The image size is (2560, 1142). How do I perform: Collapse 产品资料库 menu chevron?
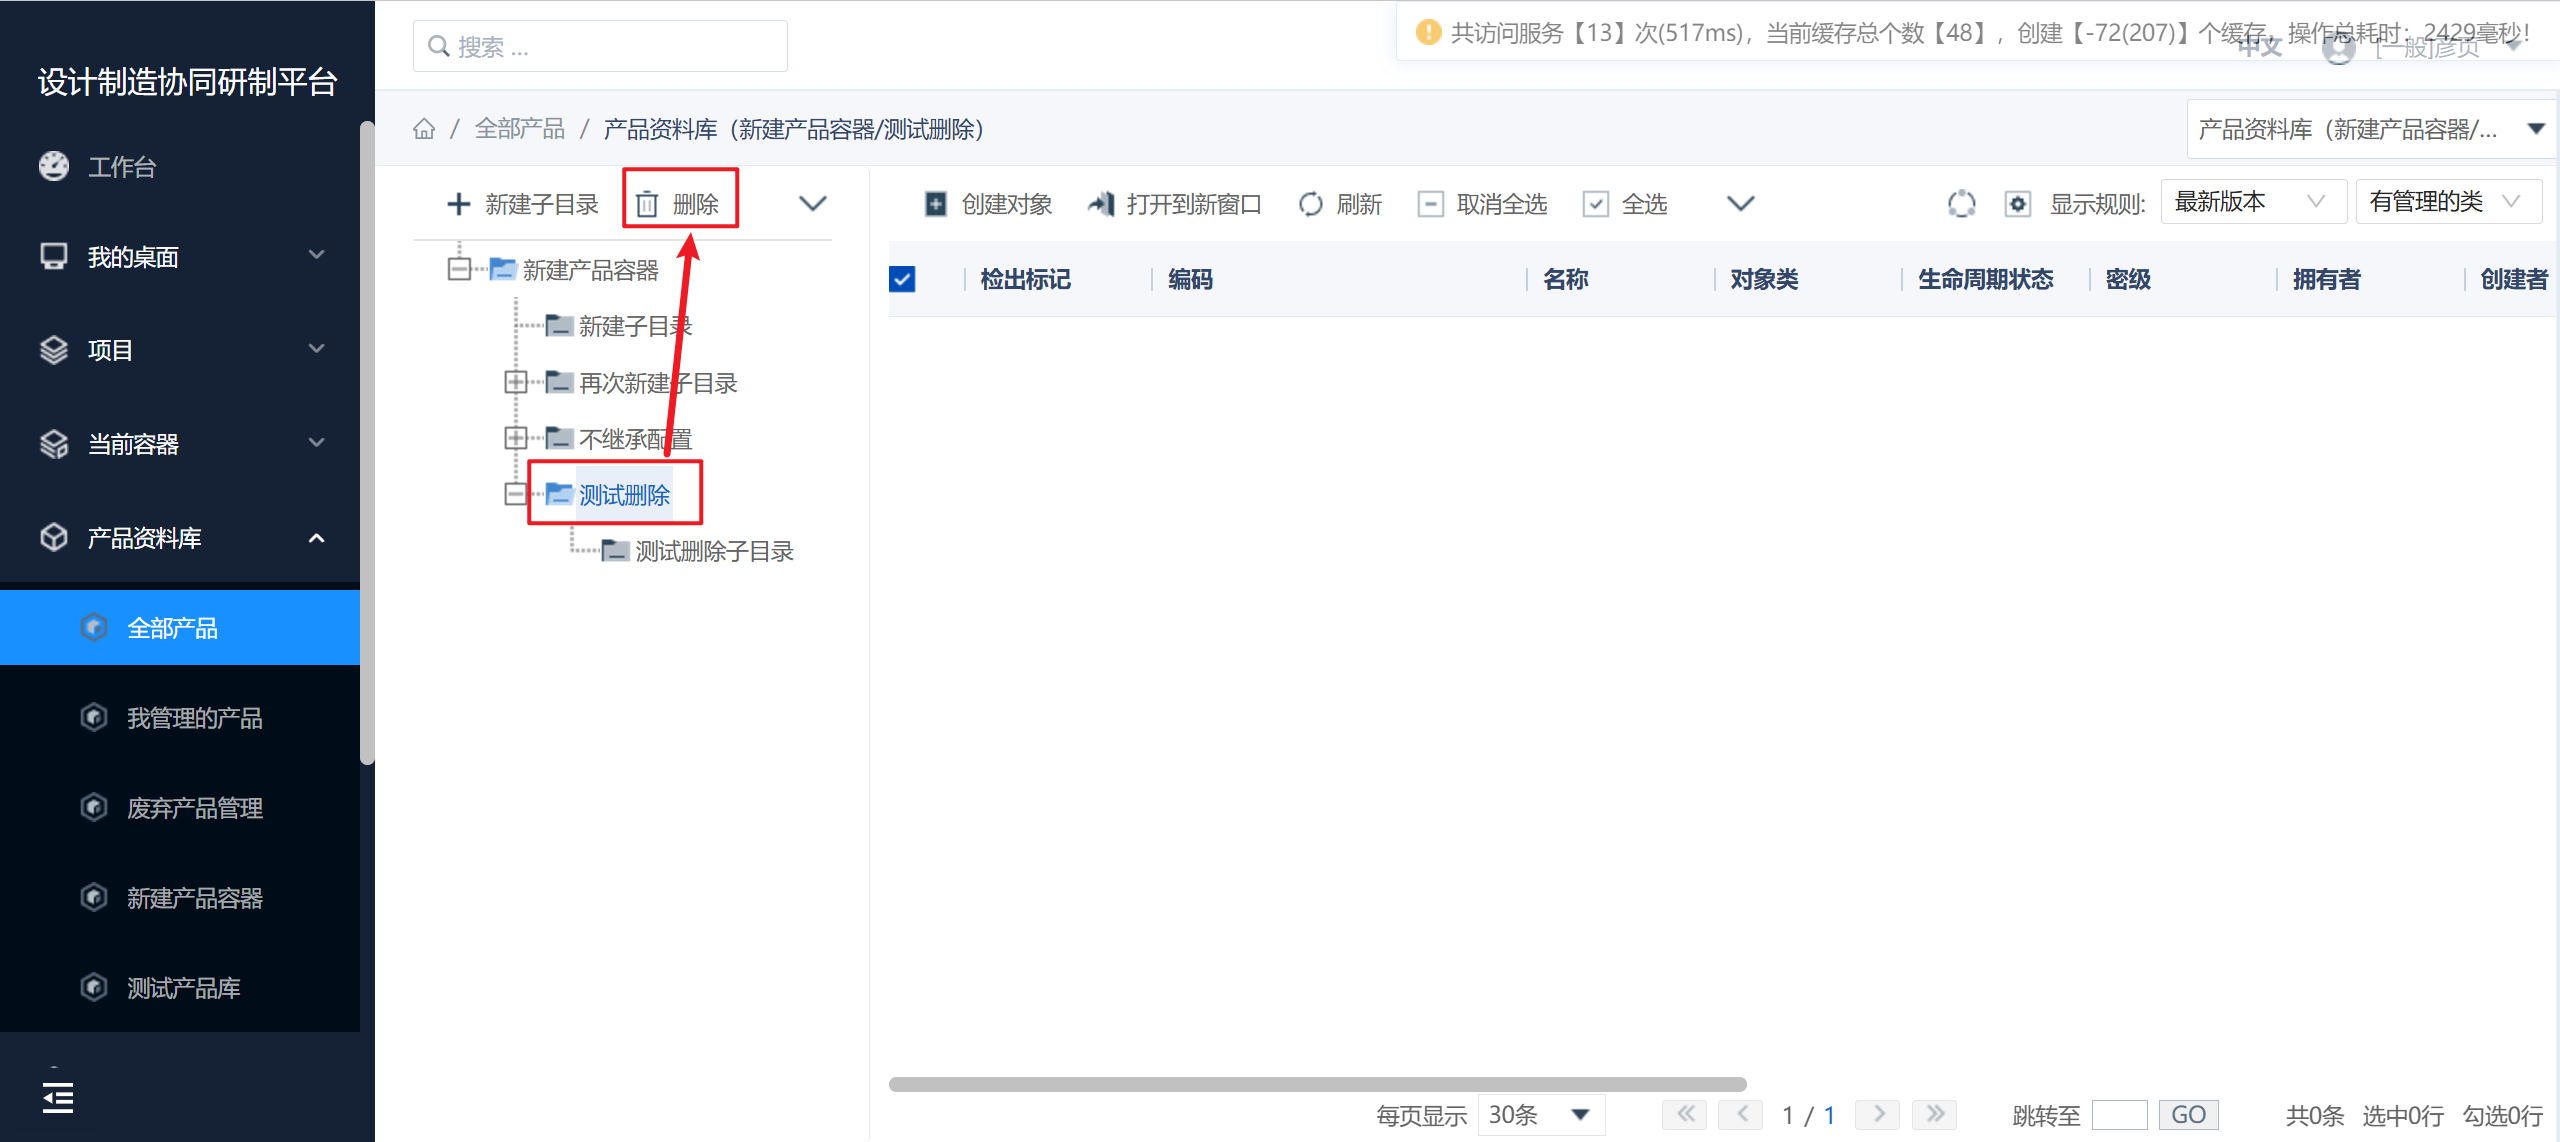(317, 538)
